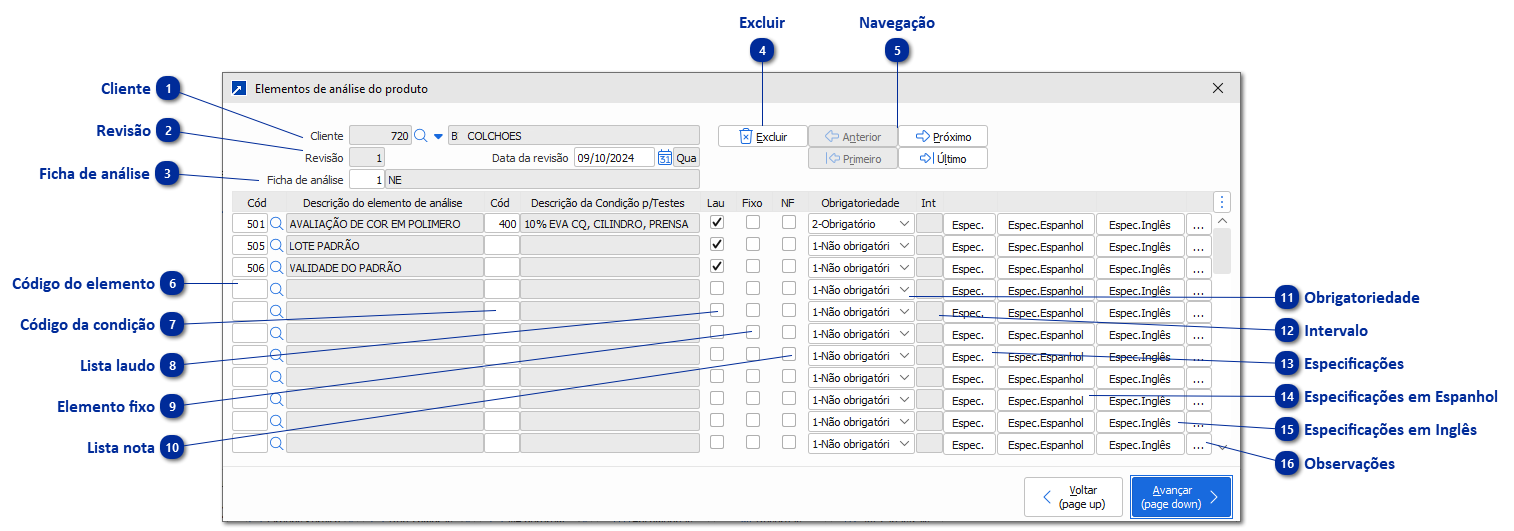This screenshot has height=531, width=1514.
Task: Click Espec. button for row 501
Action: coord(969,224)
